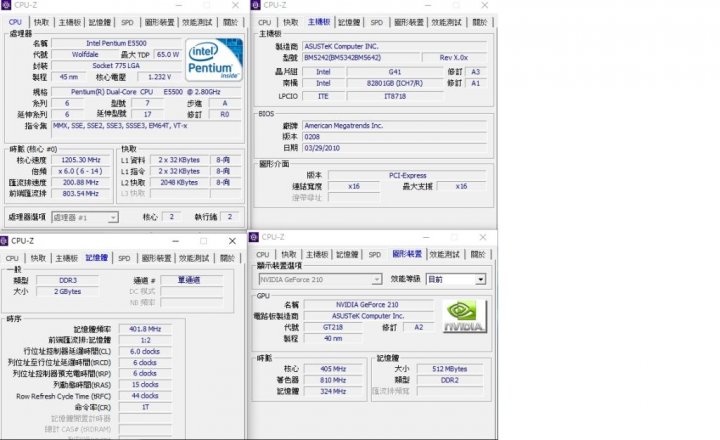Click the 44 clocks tRFC value
Viewport: 720px width, 440px height.
tap(145, 395)
